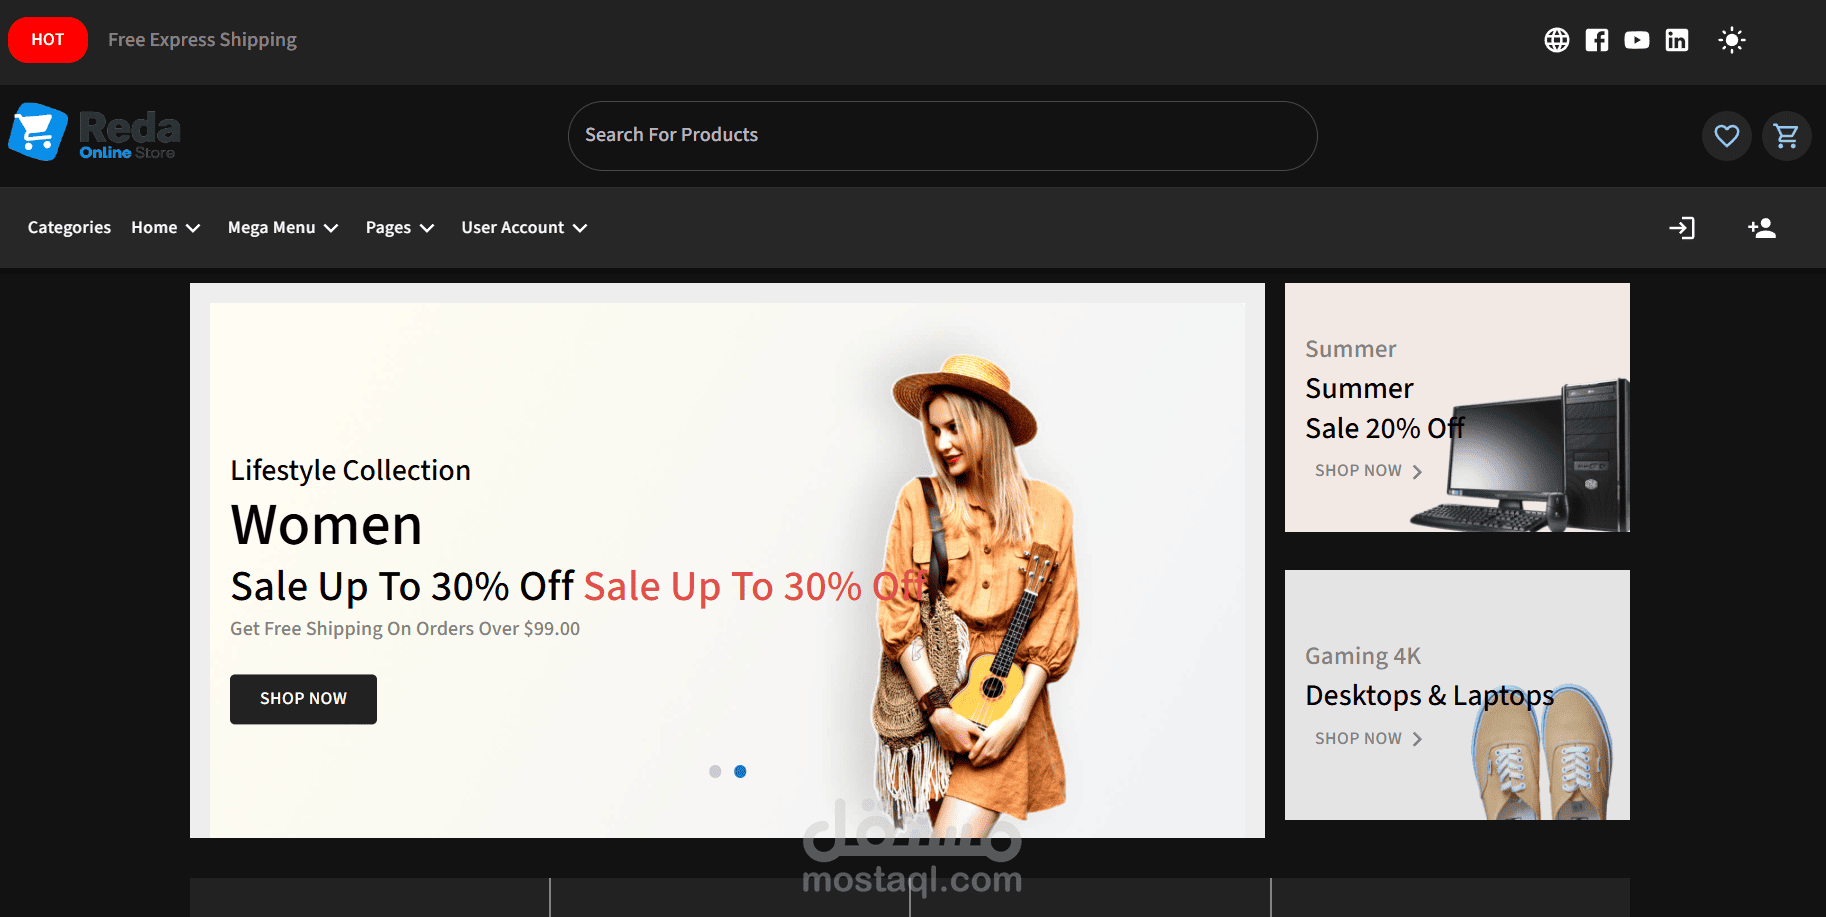Select the first slider pagination dot
The height and width of the screenshot is (917, 1826).
(715, 772)
